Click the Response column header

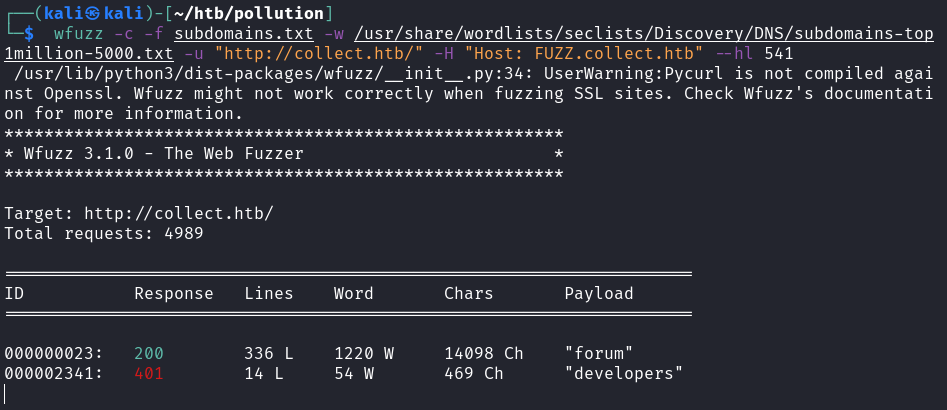[174, 293]
